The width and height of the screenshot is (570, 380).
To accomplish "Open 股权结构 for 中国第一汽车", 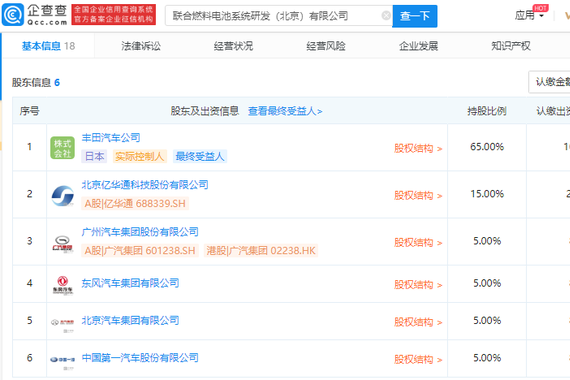I will (x=418, y=360).
